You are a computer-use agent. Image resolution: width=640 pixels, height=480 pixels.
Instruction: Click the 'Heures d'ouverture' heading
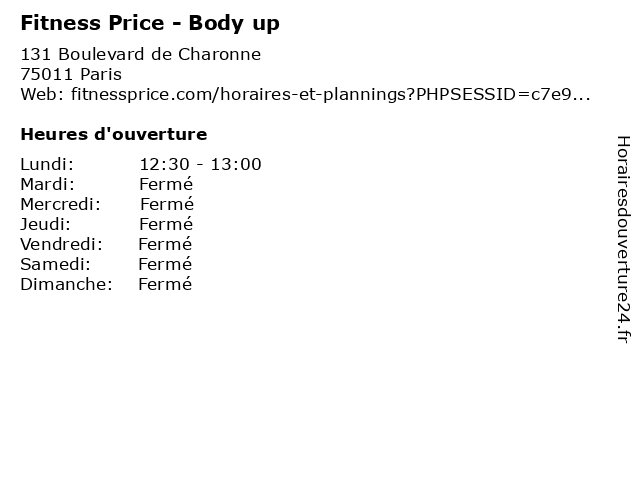[x=113, y=134]
